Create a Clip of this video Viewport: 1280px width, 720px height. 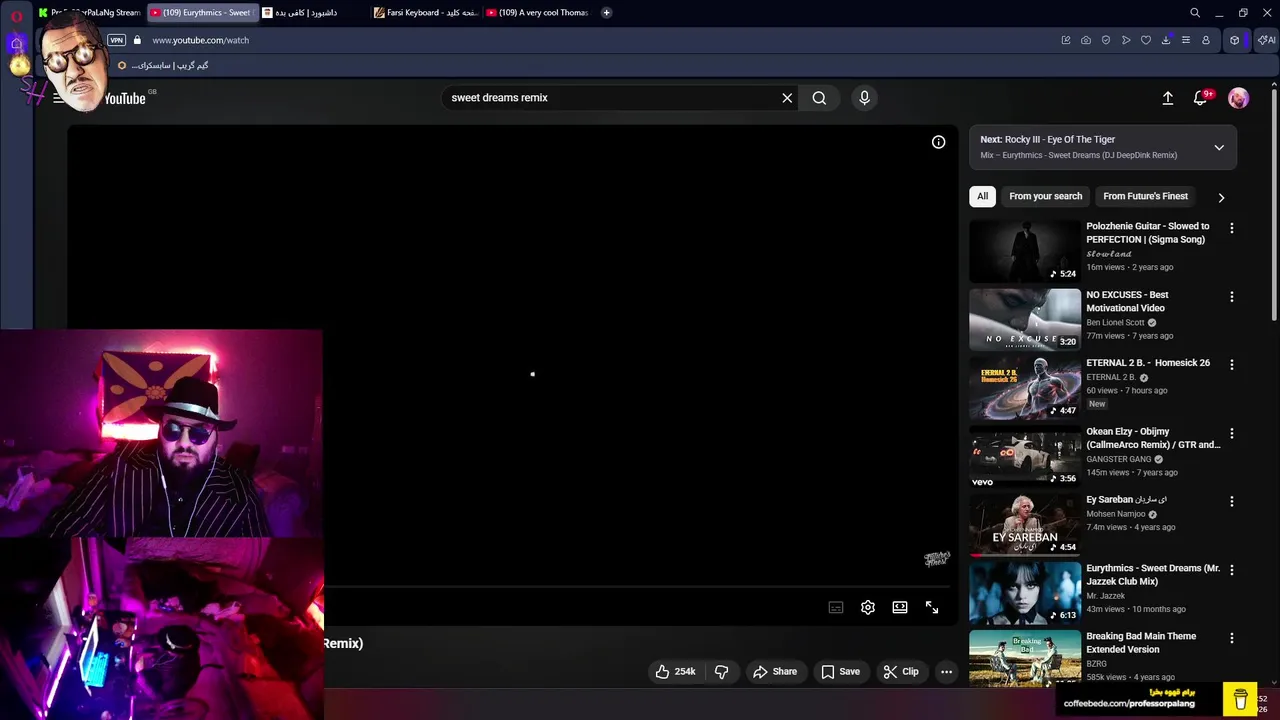901,672
